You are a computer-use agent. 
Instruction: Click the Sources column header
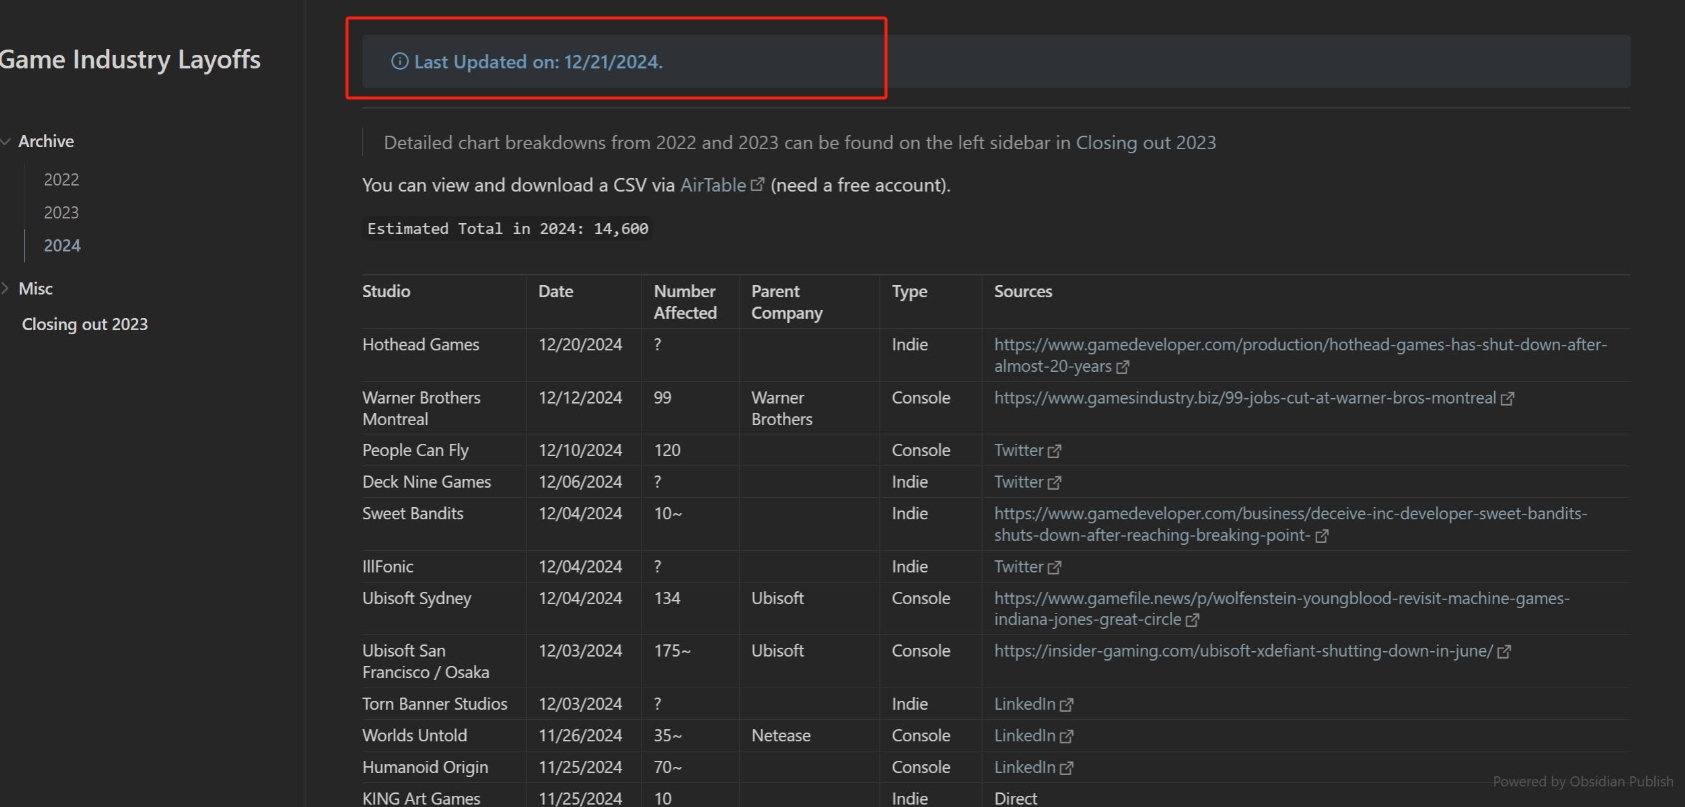point(1023,291)
